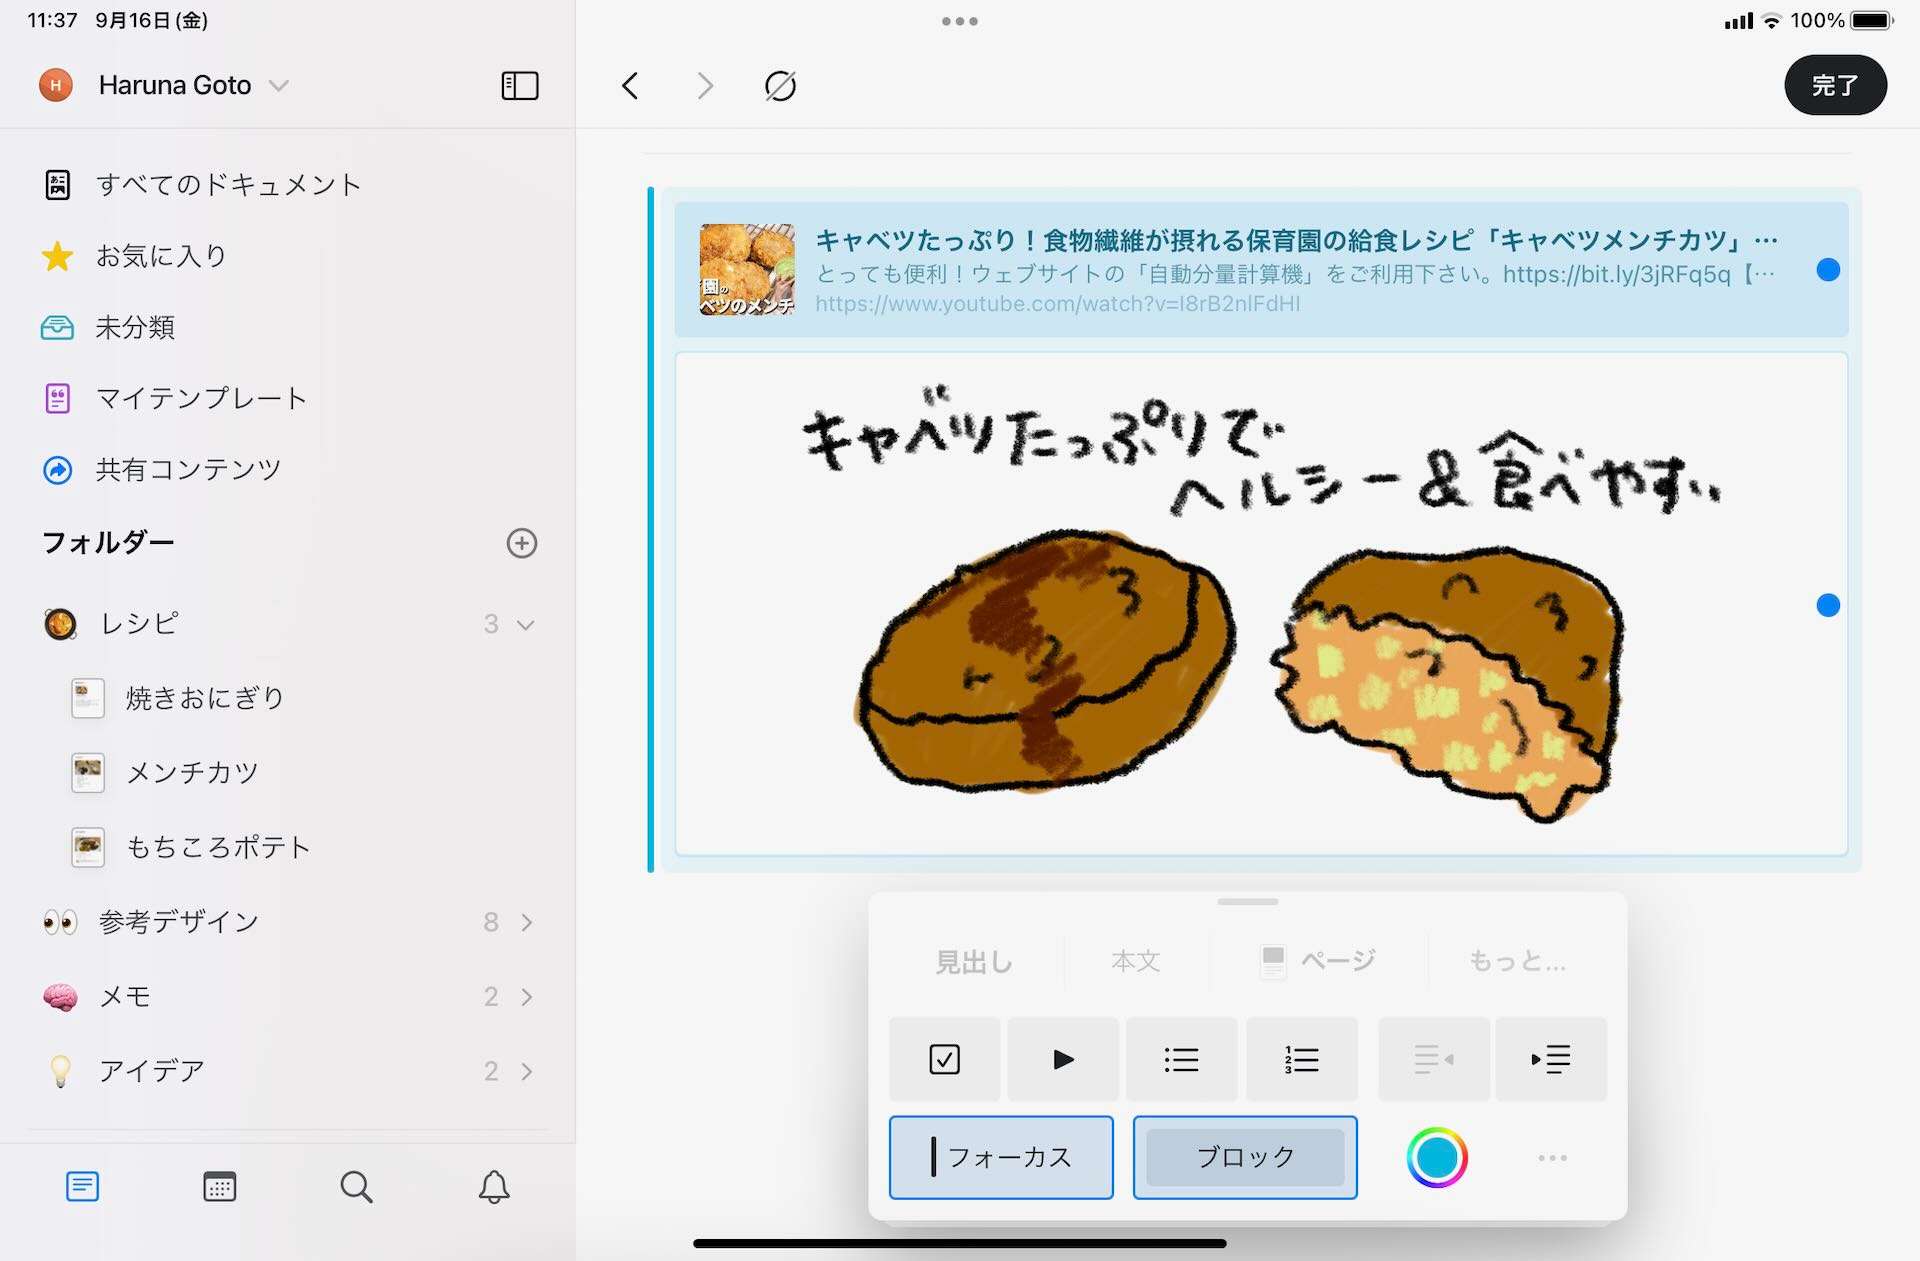Open the YouTube link for キャベツメンチカツ
Screen dimensions: 1920x1261
click(1261, 270)
